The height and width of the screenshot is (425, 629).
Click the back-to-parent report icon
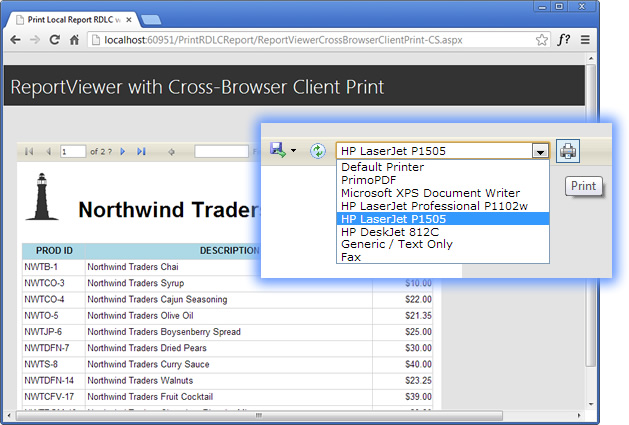(171, 152)
